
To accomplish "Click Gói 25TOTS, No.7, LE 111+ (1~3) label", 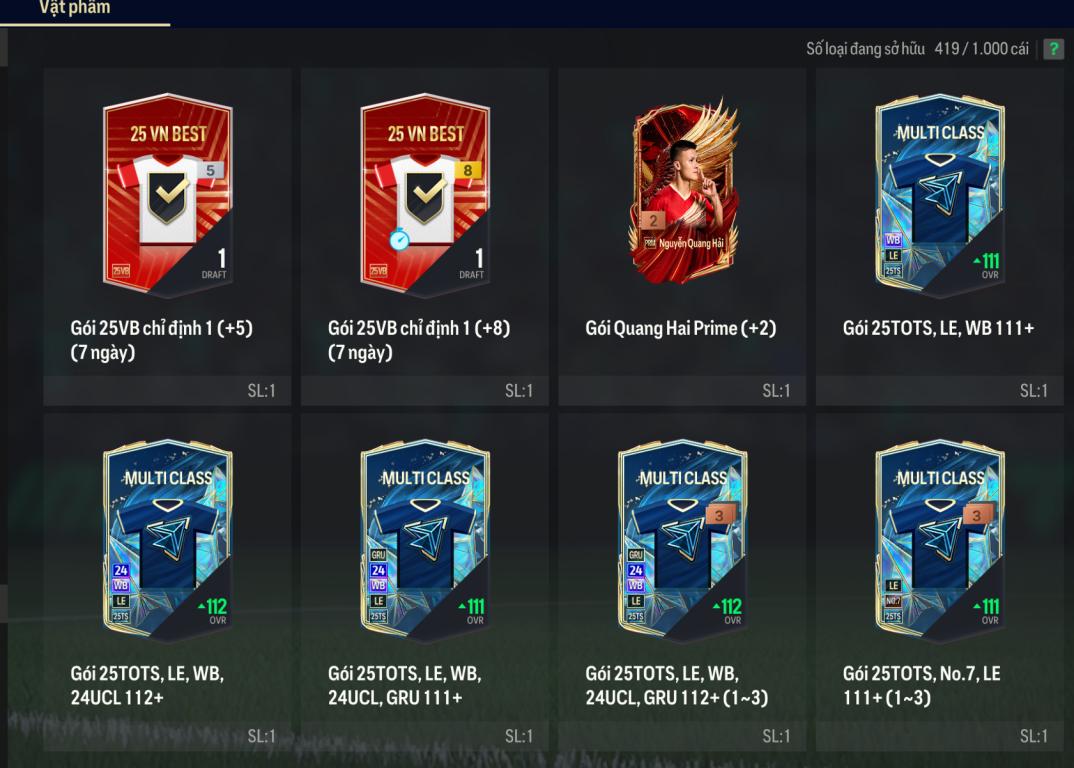I will tap(921, 685).
